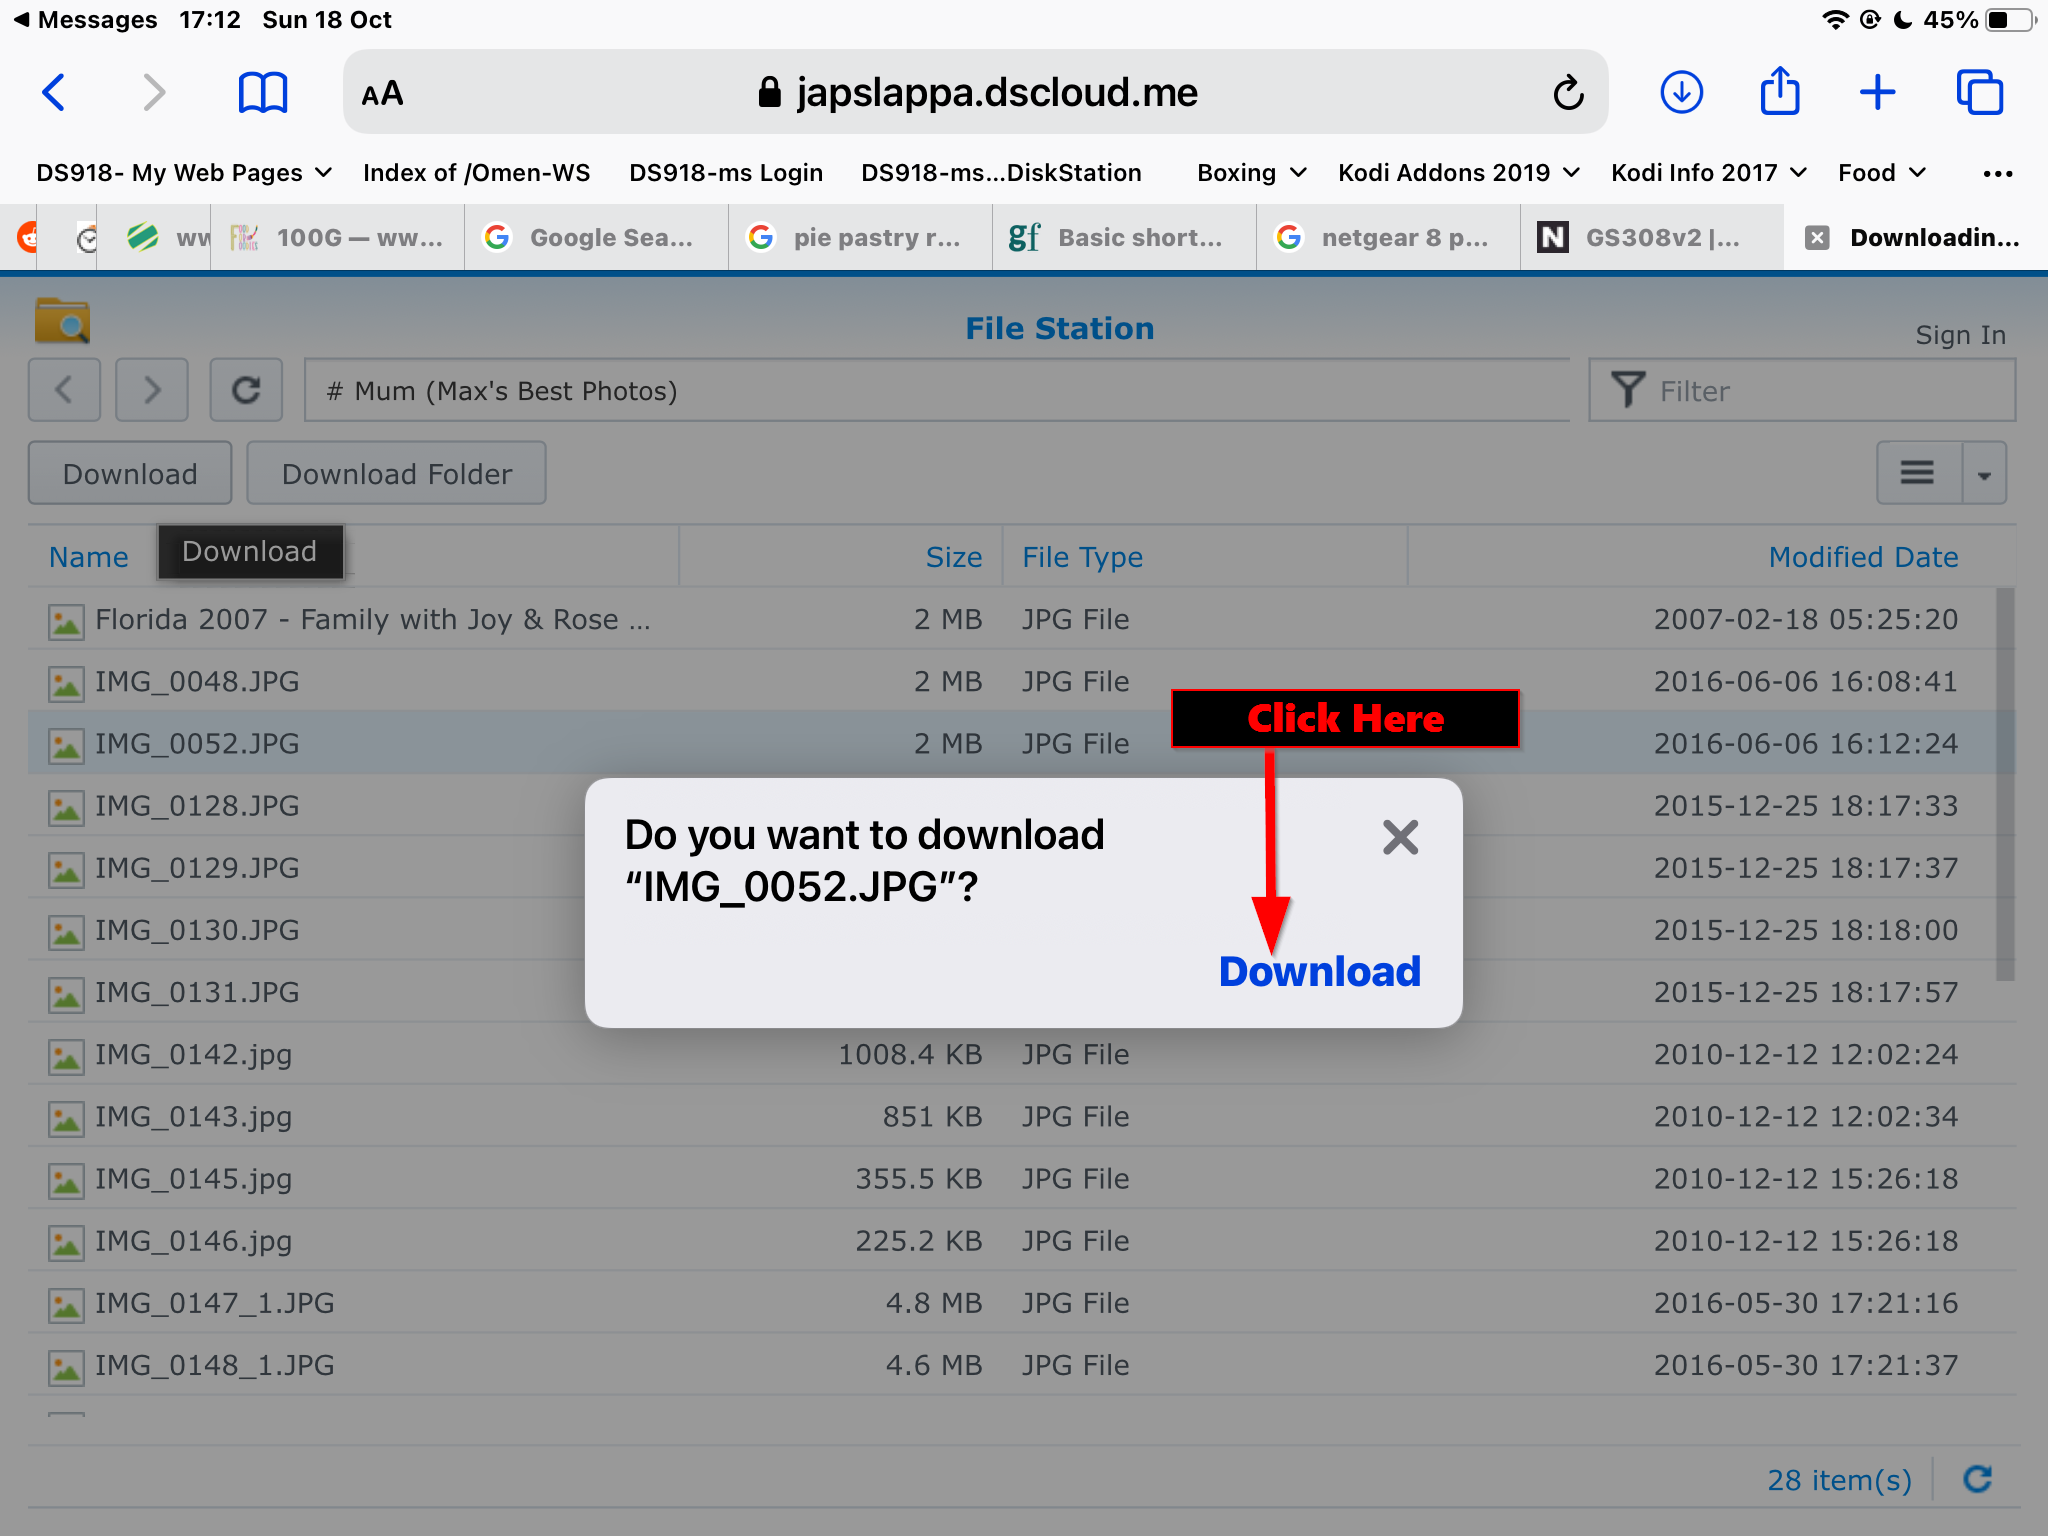This screenshot has height=1536, width=2048.
Task: Open Safari bookmarks book icon
Action: coord(263,93)
